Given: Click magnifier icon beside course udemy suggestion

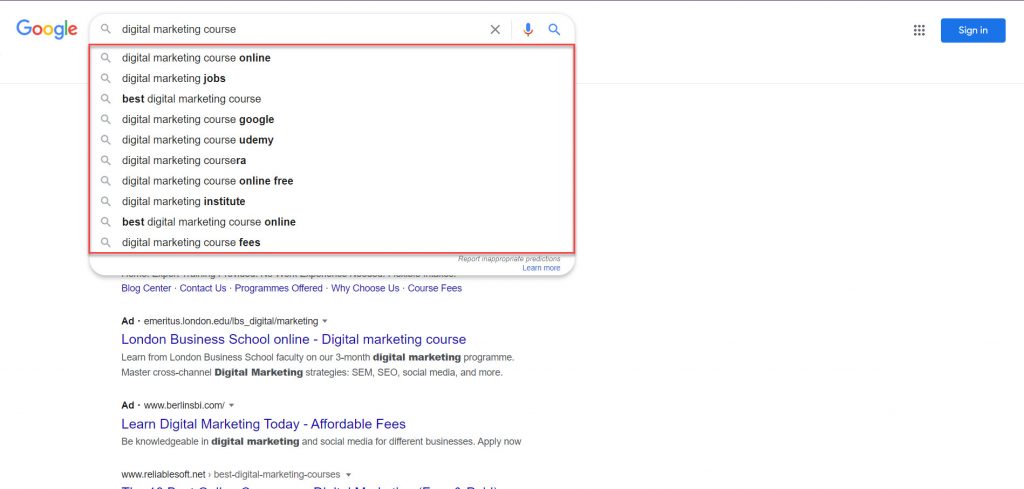Looking at the screenshot, I should (106, 140).
